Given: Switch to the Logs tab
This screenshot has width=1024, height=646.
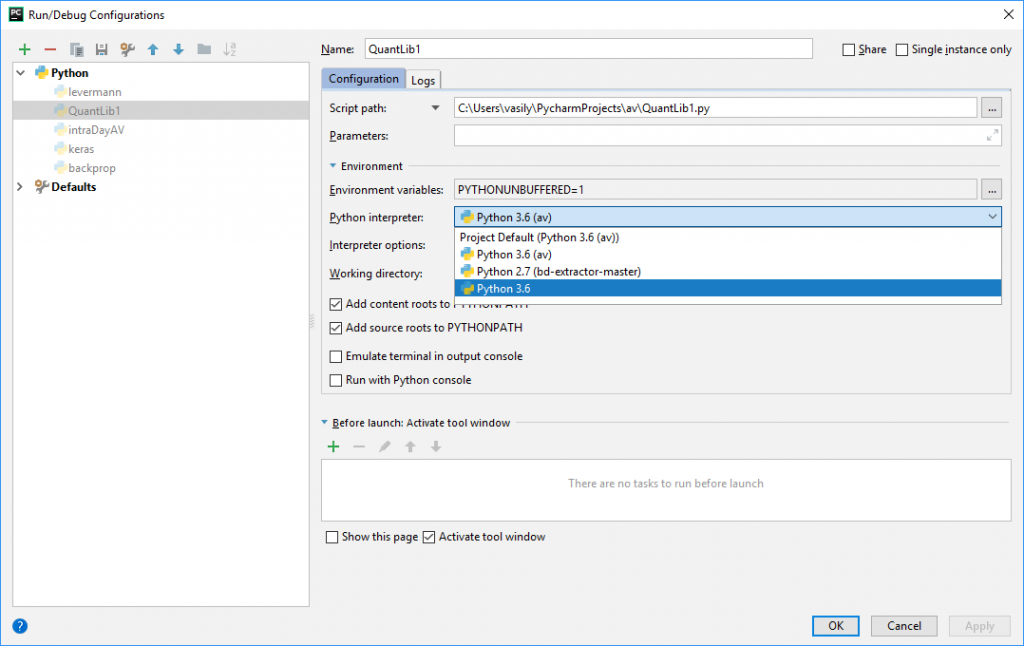Looking at the screenshot, I should tap(423, 80).
